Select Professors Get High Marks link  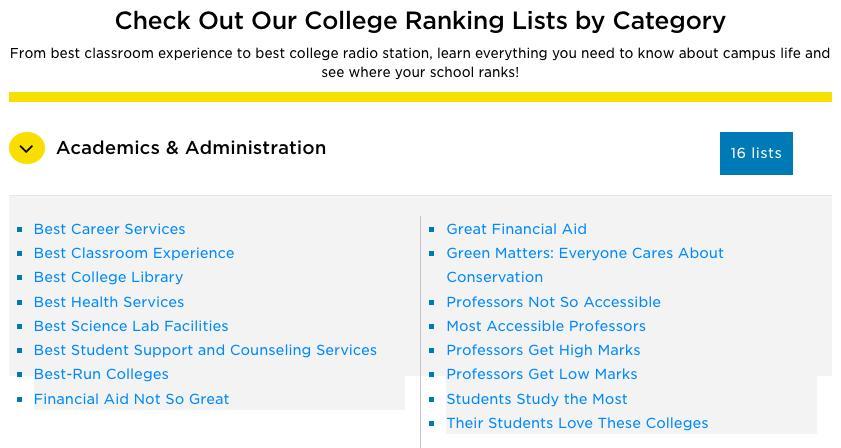click(543, 350)
